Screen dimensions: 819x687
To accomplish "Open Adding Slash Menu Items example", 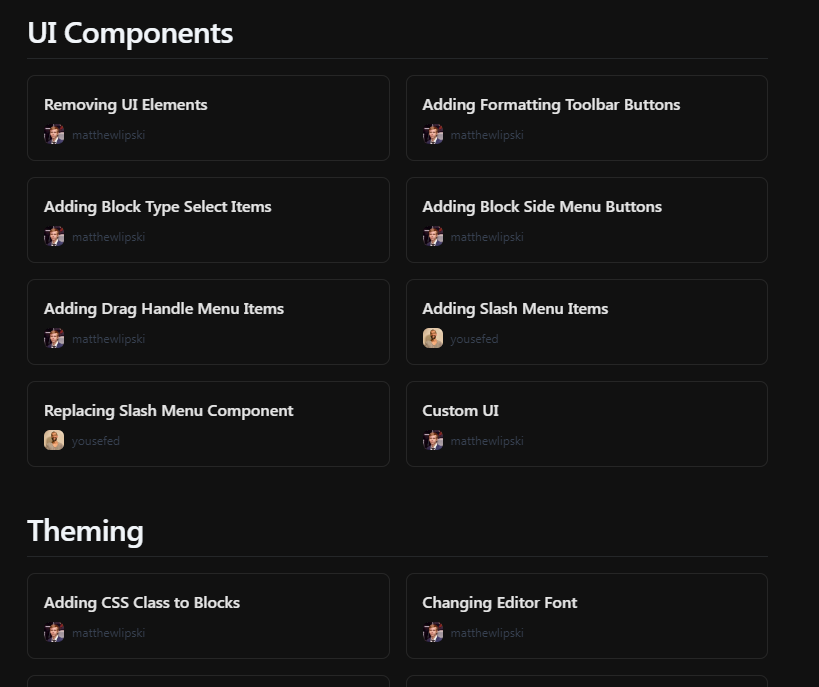I will pyautogui.click(x=587, y=322).
